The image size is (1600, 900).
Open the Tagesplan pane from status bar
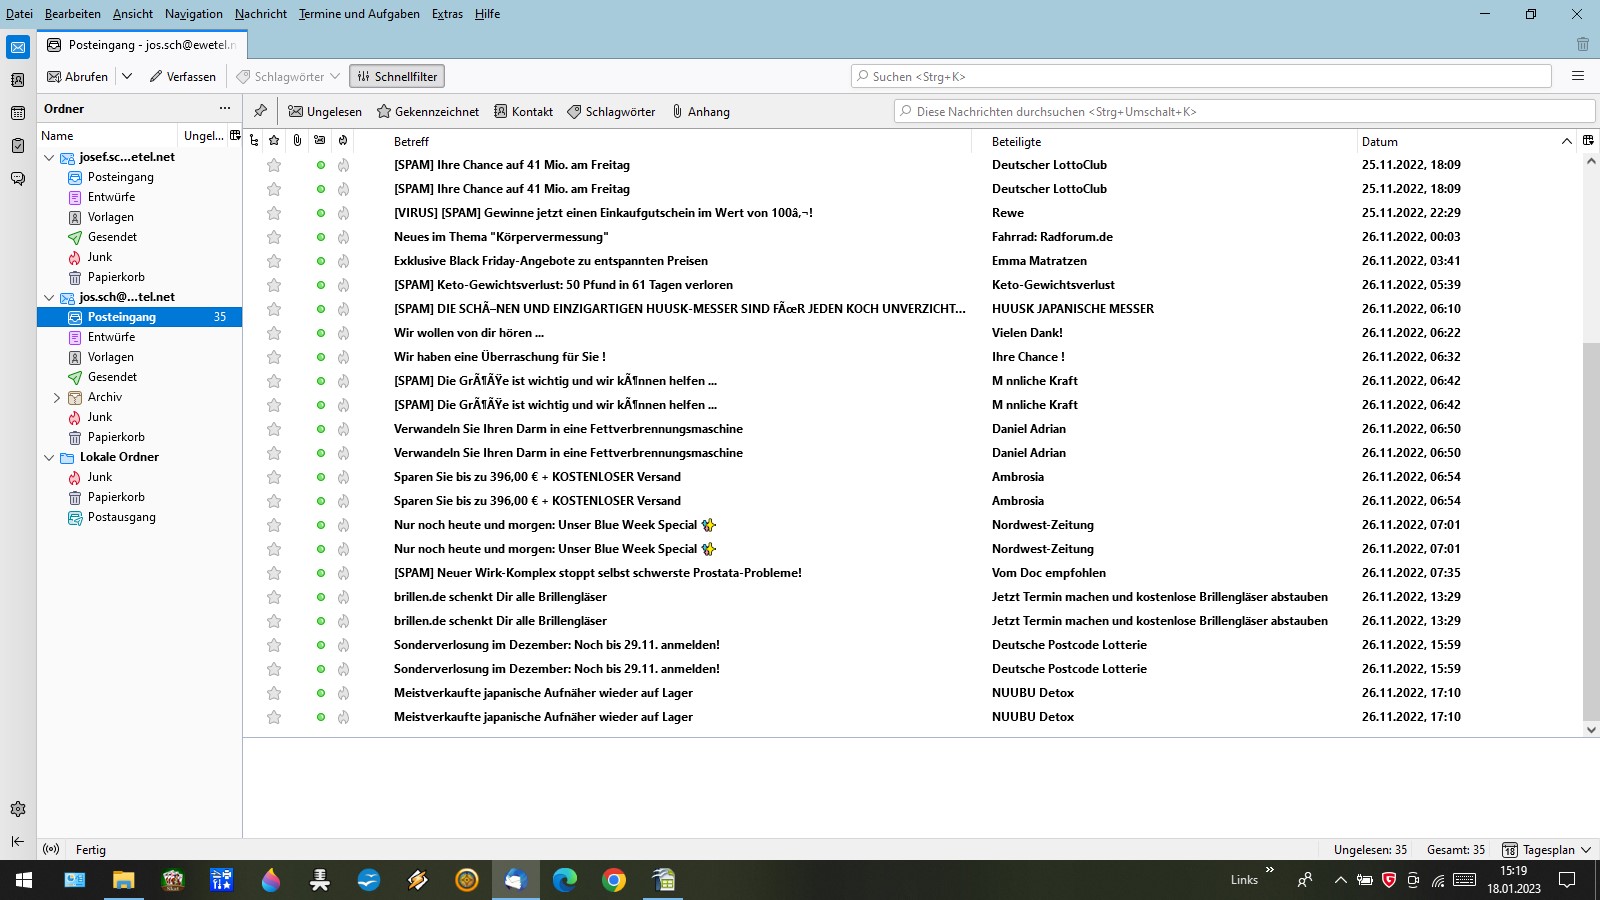pyautogui.click(x=1547, y=849)
